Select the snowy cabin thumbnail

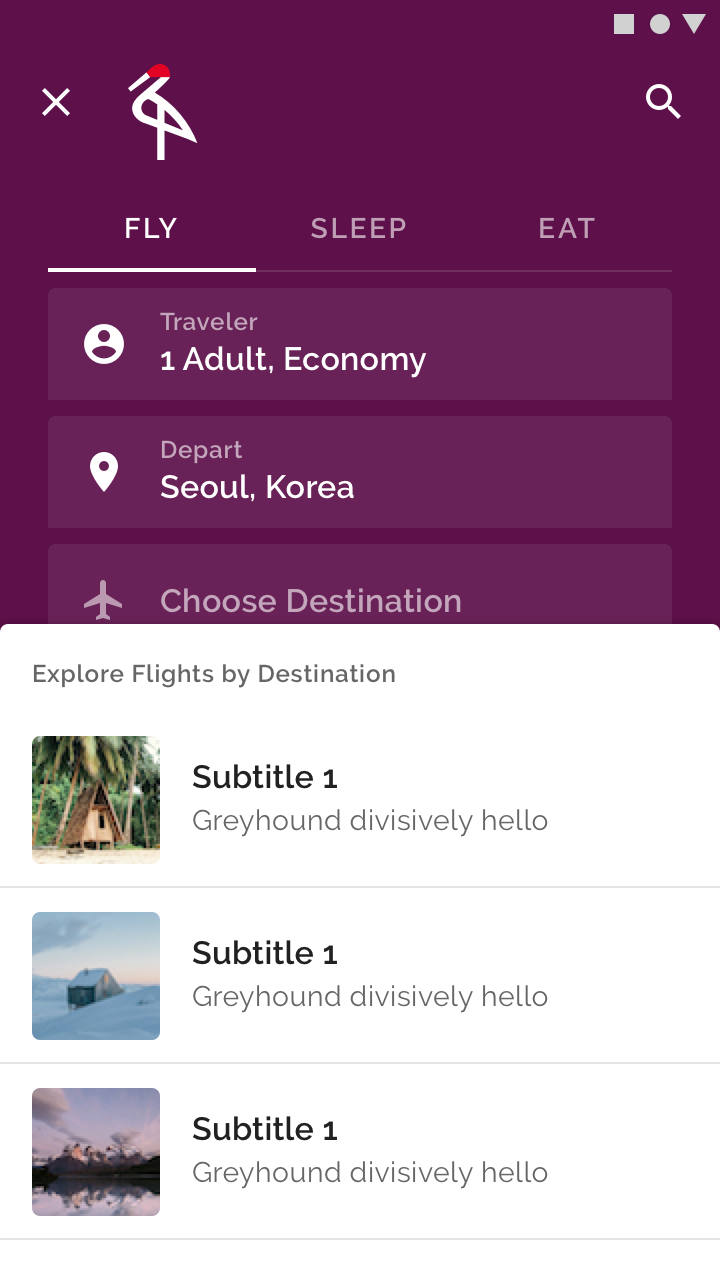click(96, 976)
